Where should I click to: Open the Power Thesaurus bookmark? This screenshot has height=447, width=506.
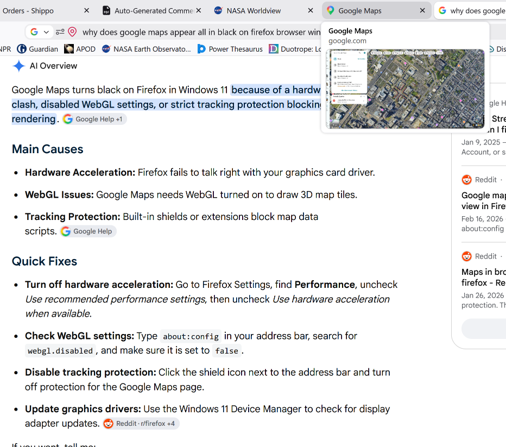coord(230,49)
